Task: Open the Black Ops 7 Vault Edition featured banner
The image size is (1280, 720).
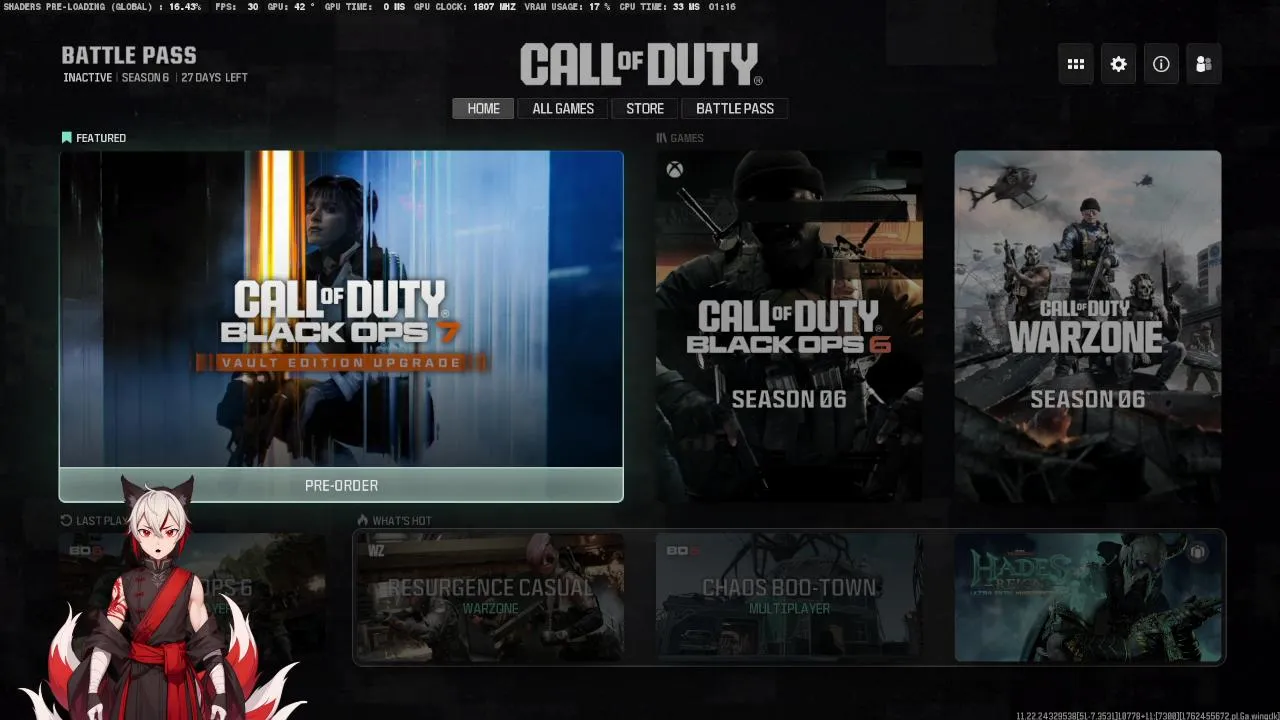Action: point(341,309)
